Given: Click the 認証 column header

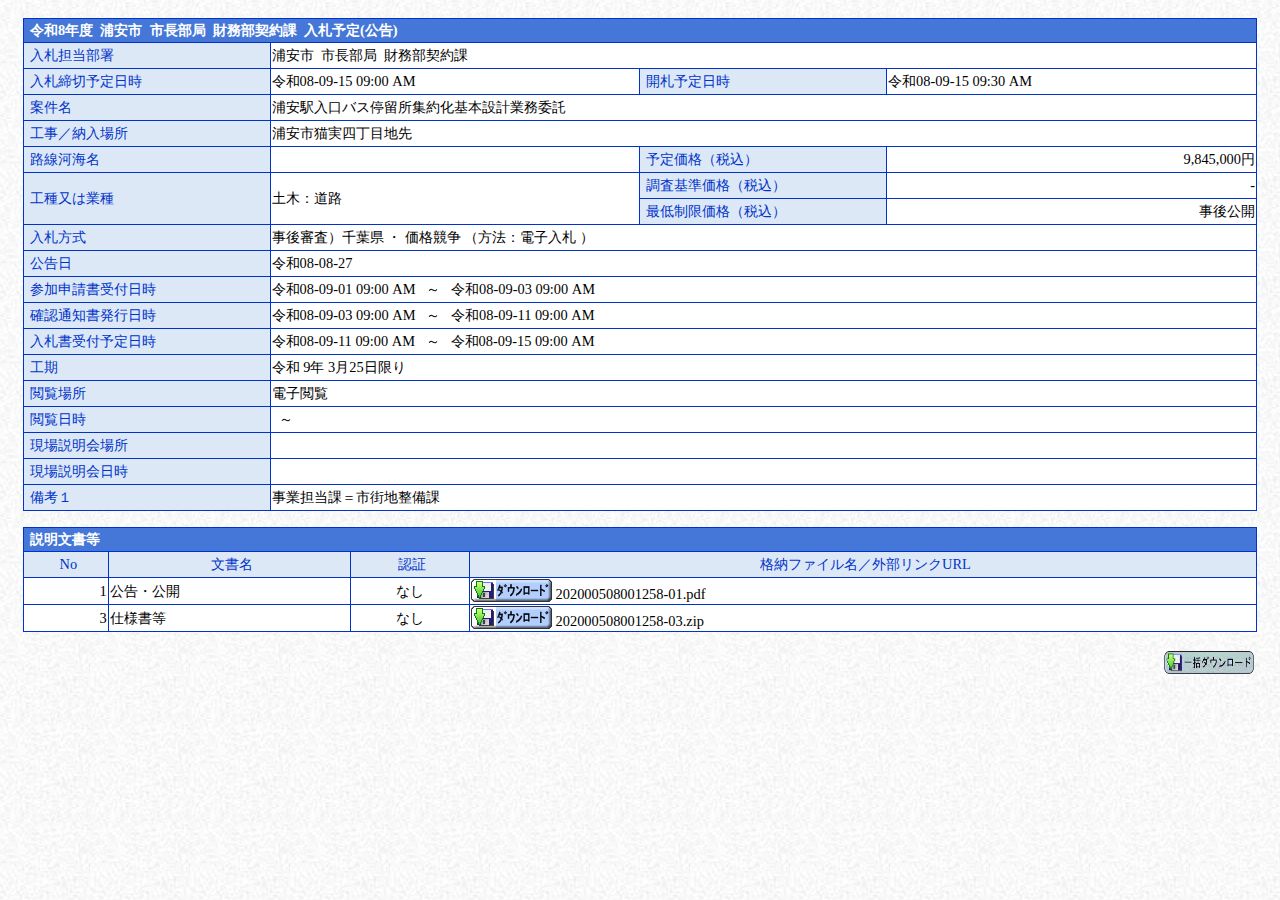Looking at the screenshot, I should pos(410,564).
